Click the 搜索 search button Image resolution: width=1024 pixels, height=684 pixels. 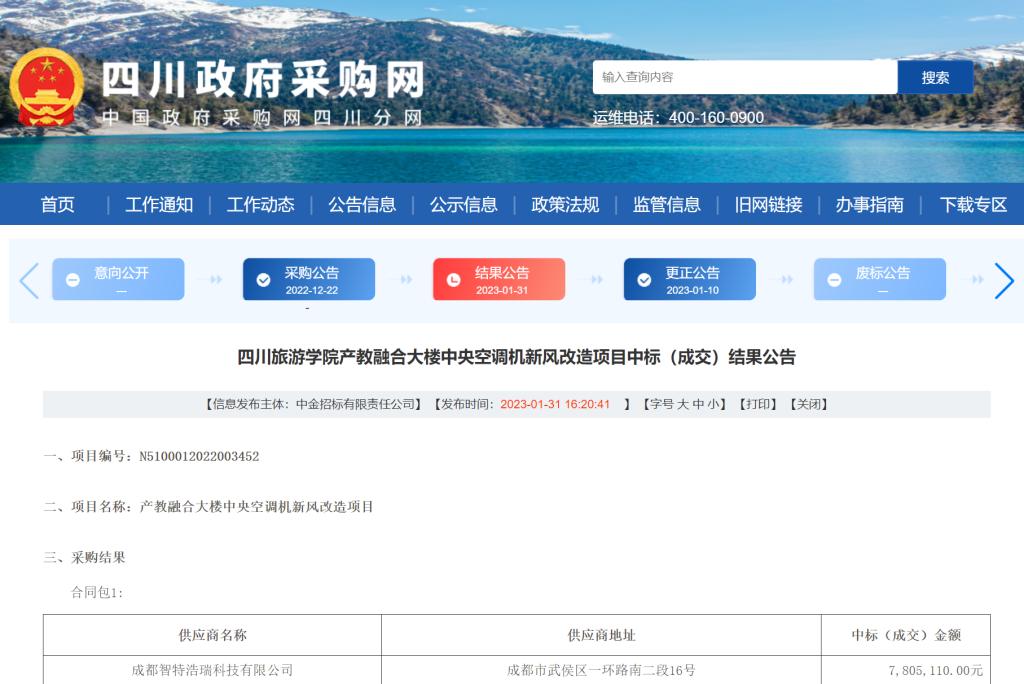click(x=935, y=78)
